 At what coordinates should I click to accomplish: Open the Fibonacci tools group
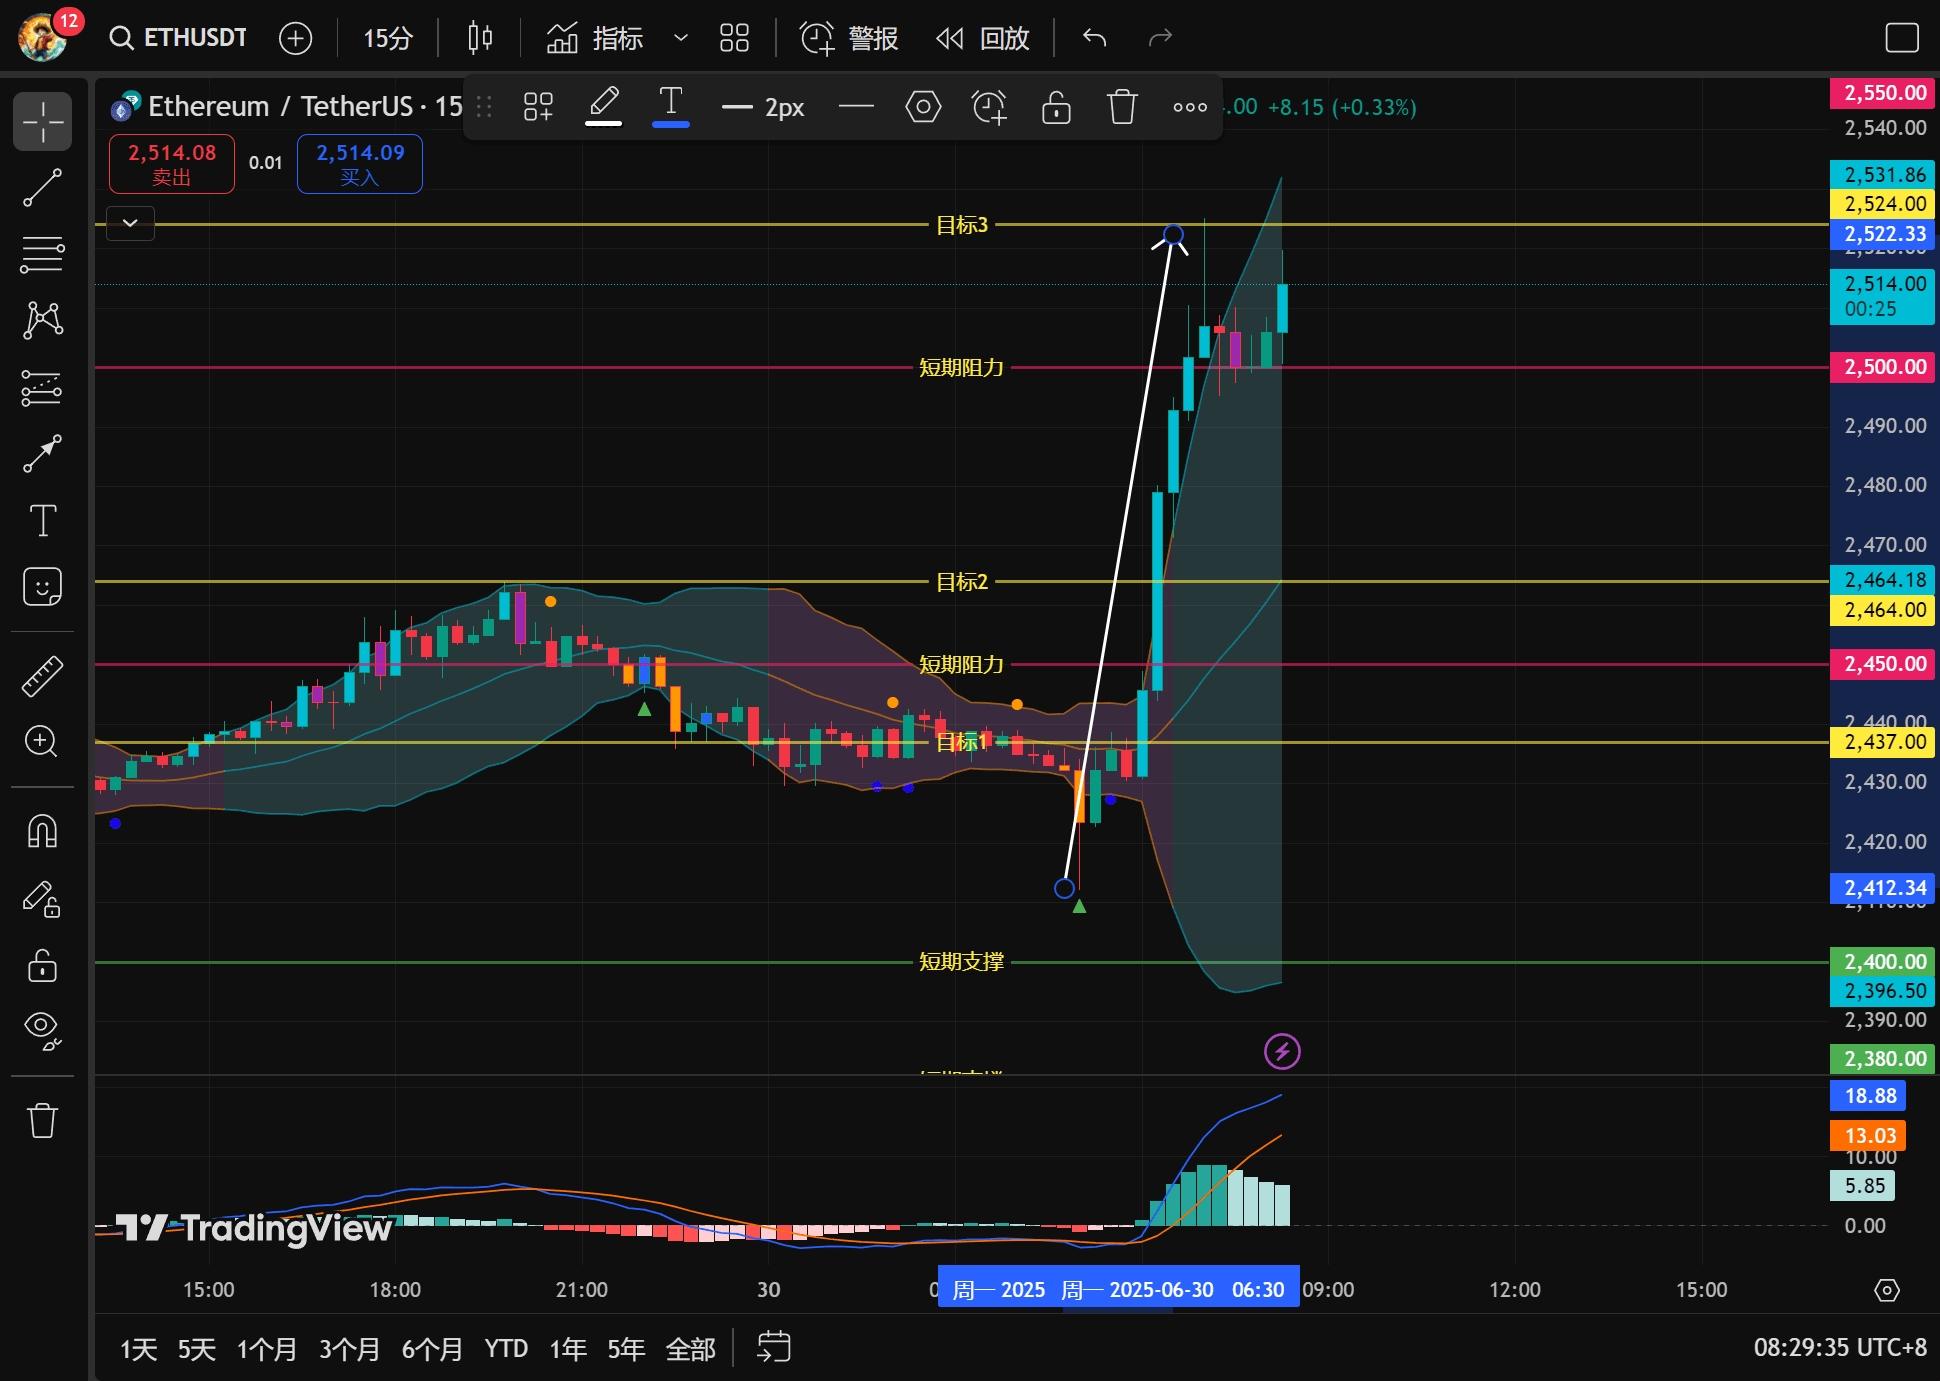tap(42, 255)
